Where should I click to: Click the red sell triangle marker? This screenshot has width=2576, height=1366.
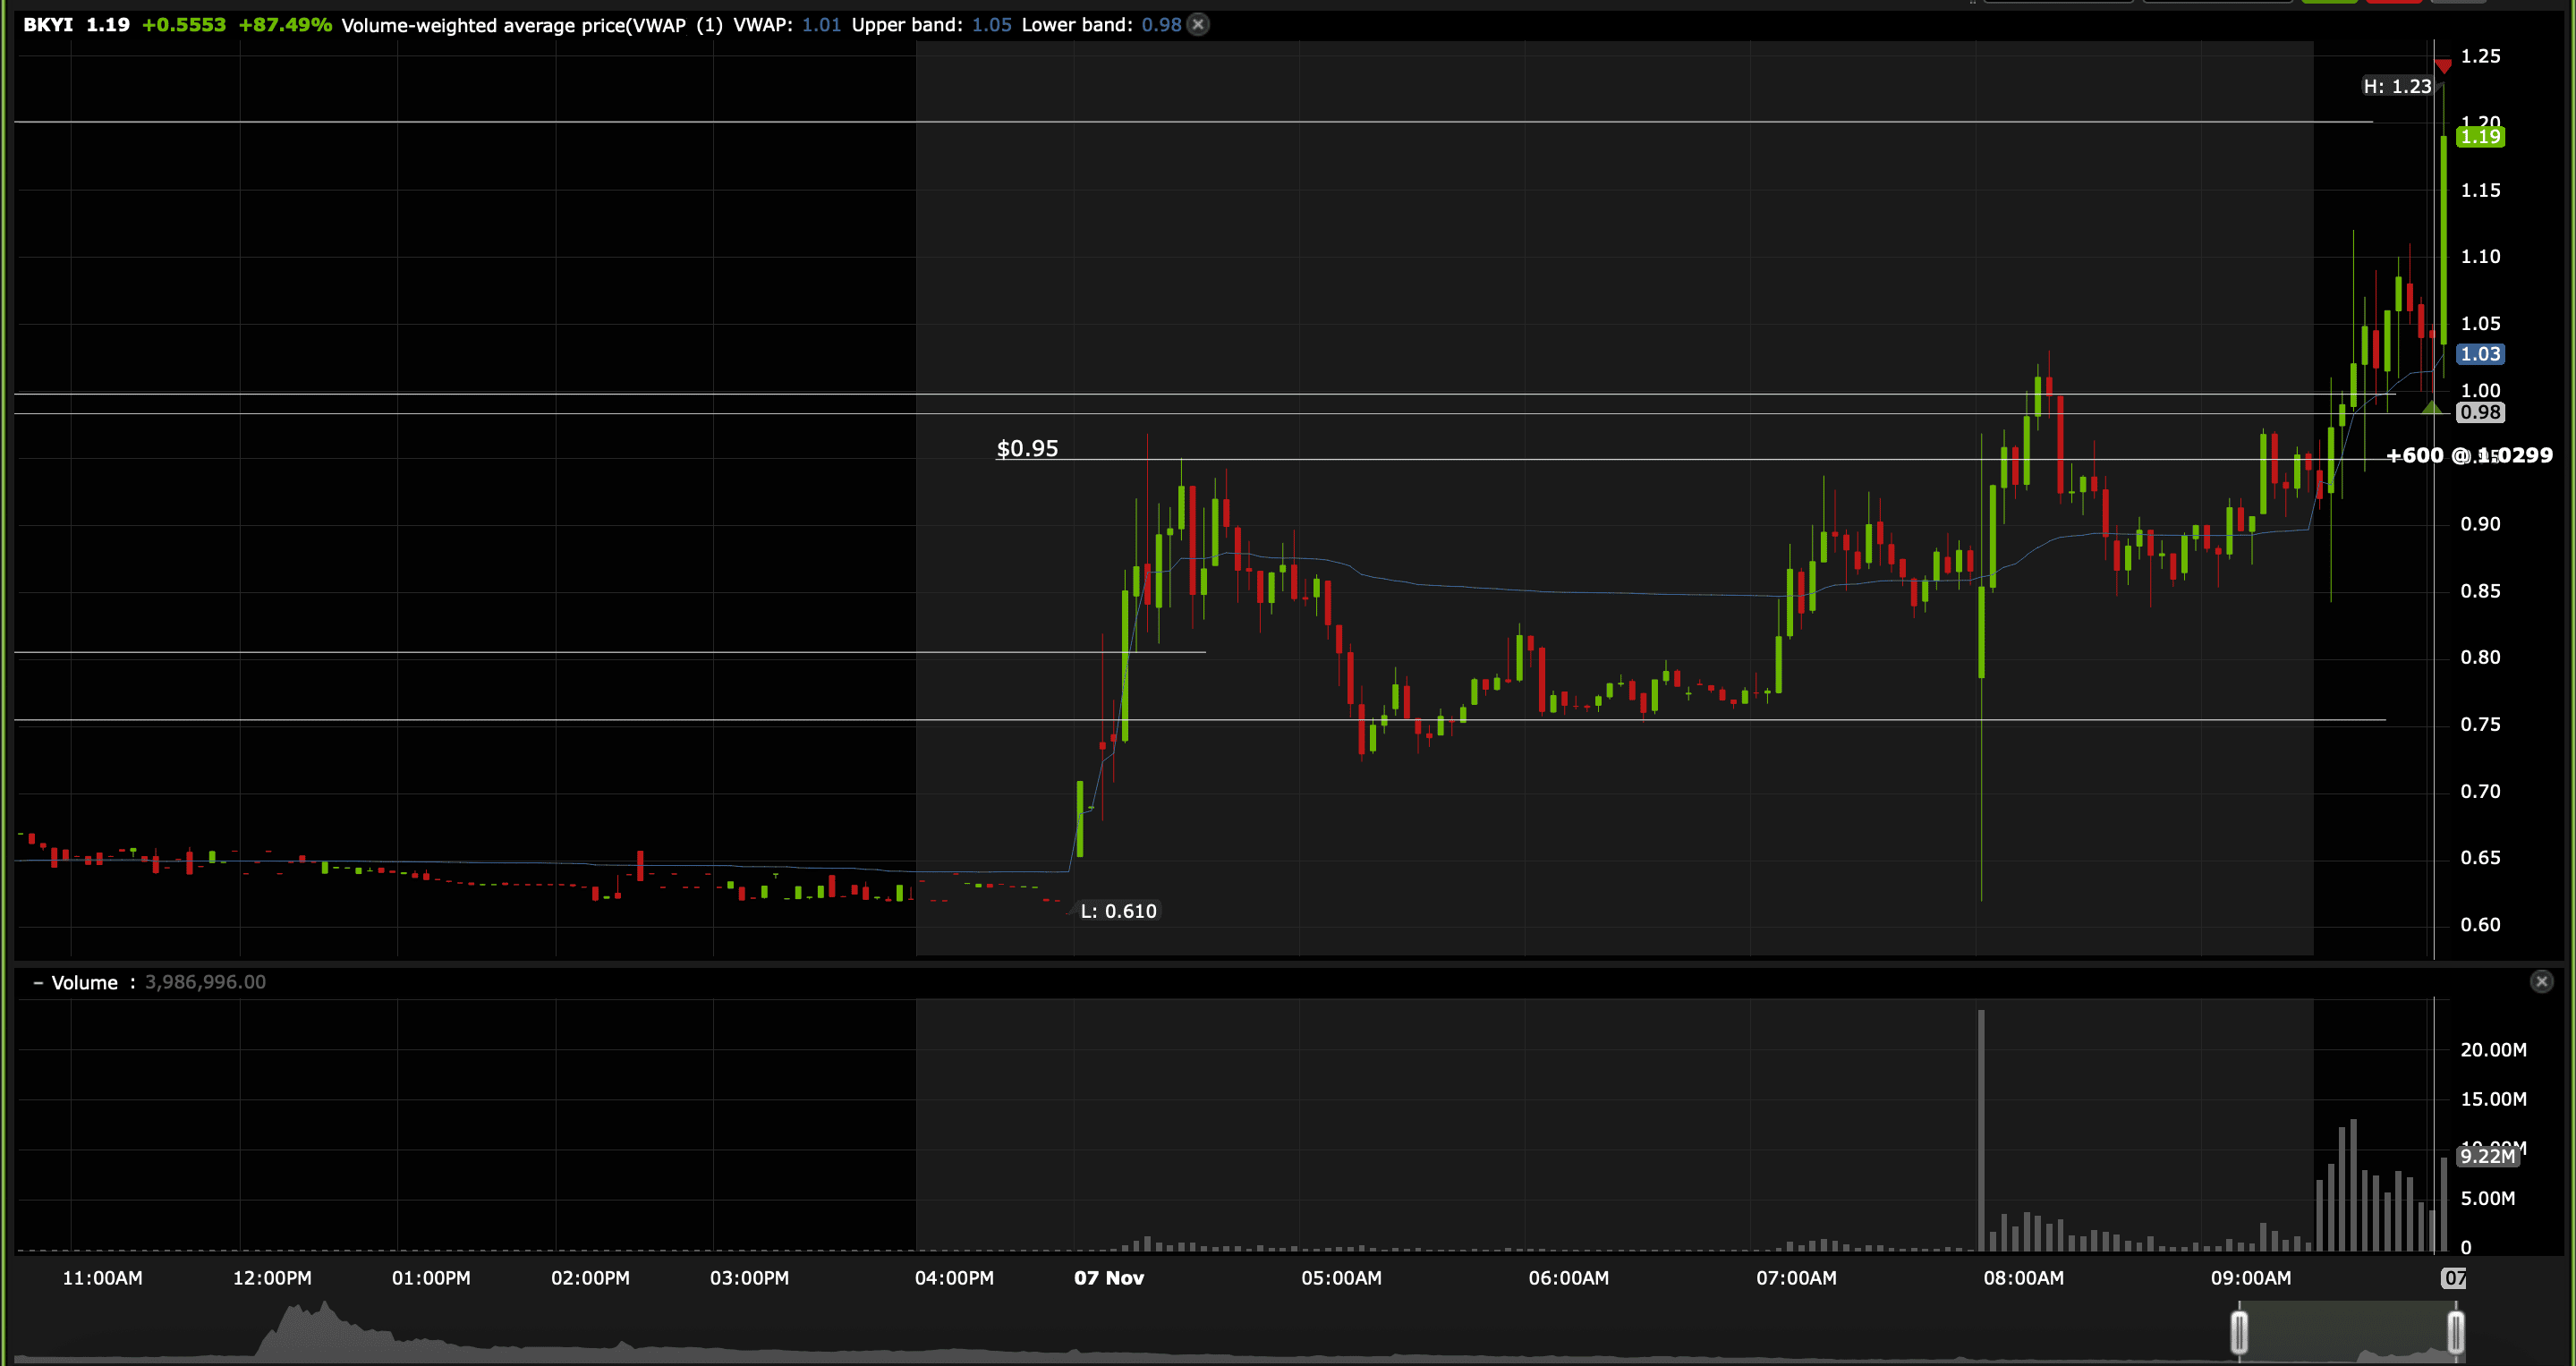point(2443,67)
